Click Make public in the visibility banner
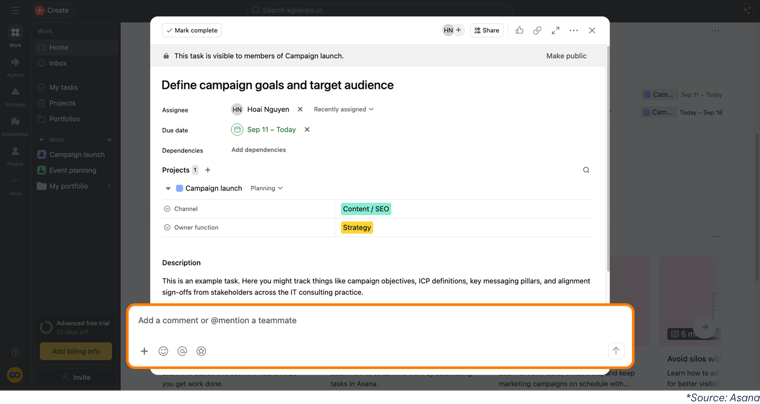 pos(566,56)
